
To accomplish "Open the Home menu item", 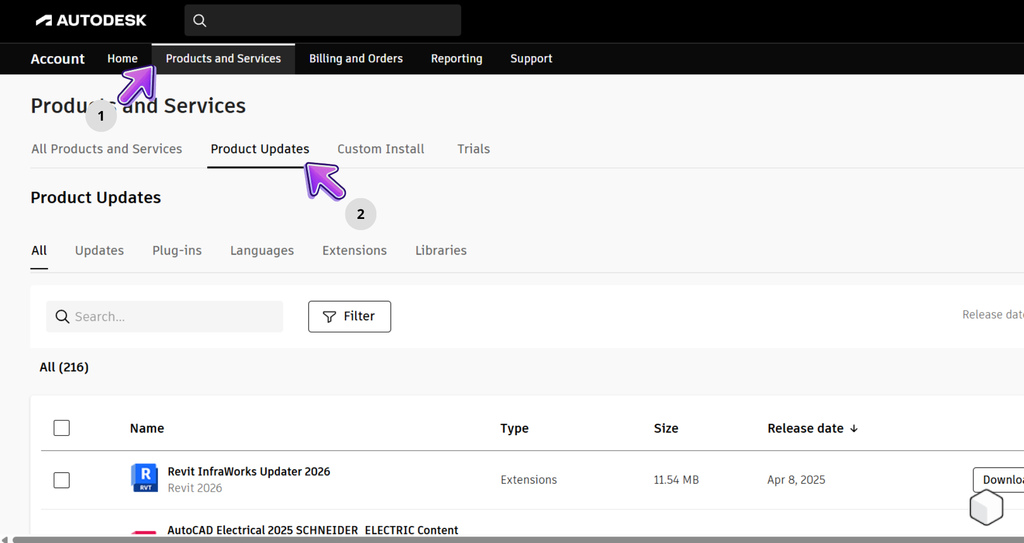I will point(123,59).
